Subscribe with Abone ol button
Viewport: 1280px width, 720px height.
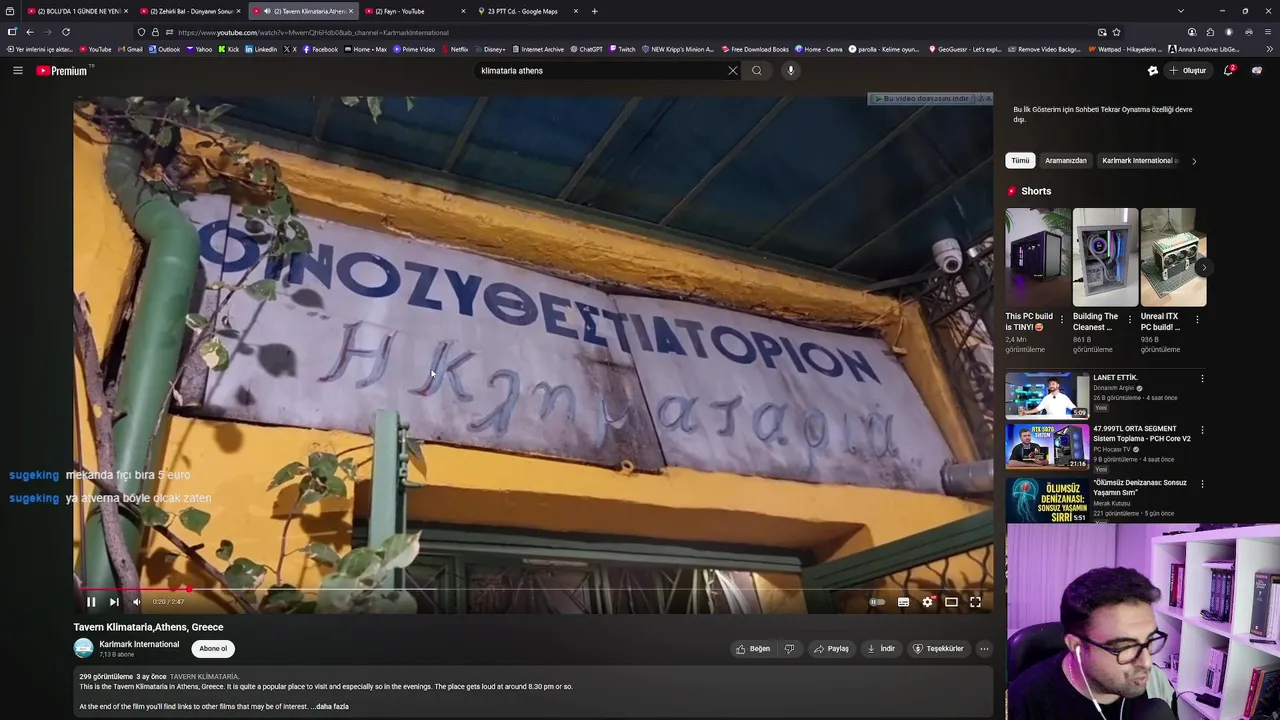click(213, 649)
